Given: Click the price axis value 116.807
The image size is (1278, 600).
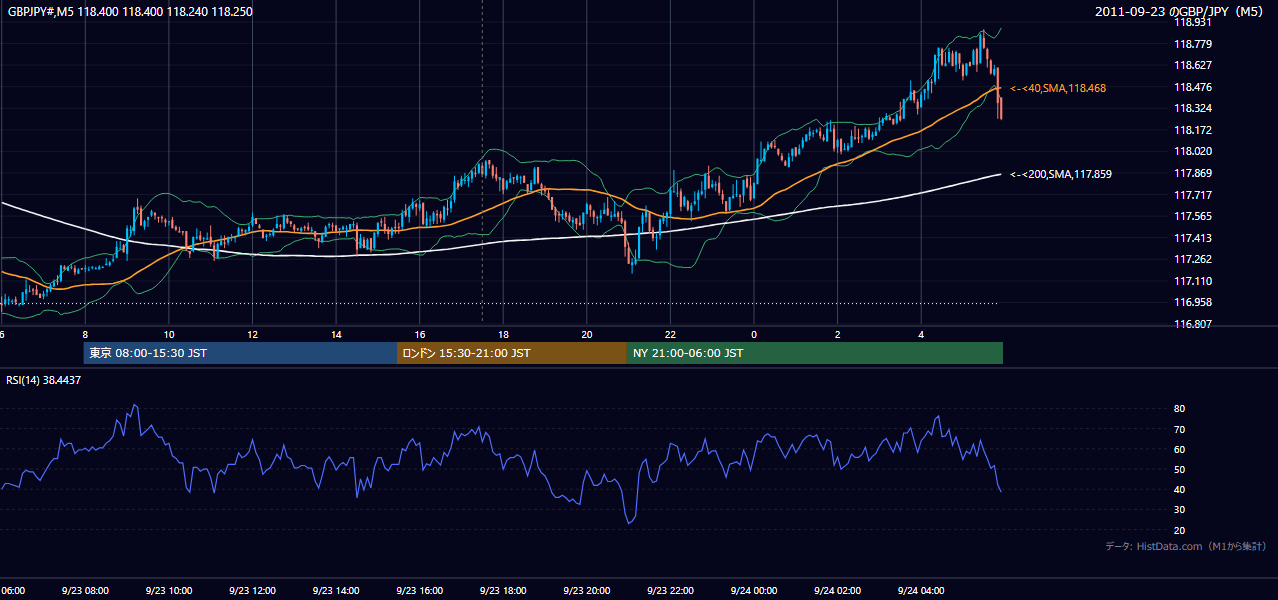Looking at the screenshot, I should pyautogui.click(x=1194, y=324).
